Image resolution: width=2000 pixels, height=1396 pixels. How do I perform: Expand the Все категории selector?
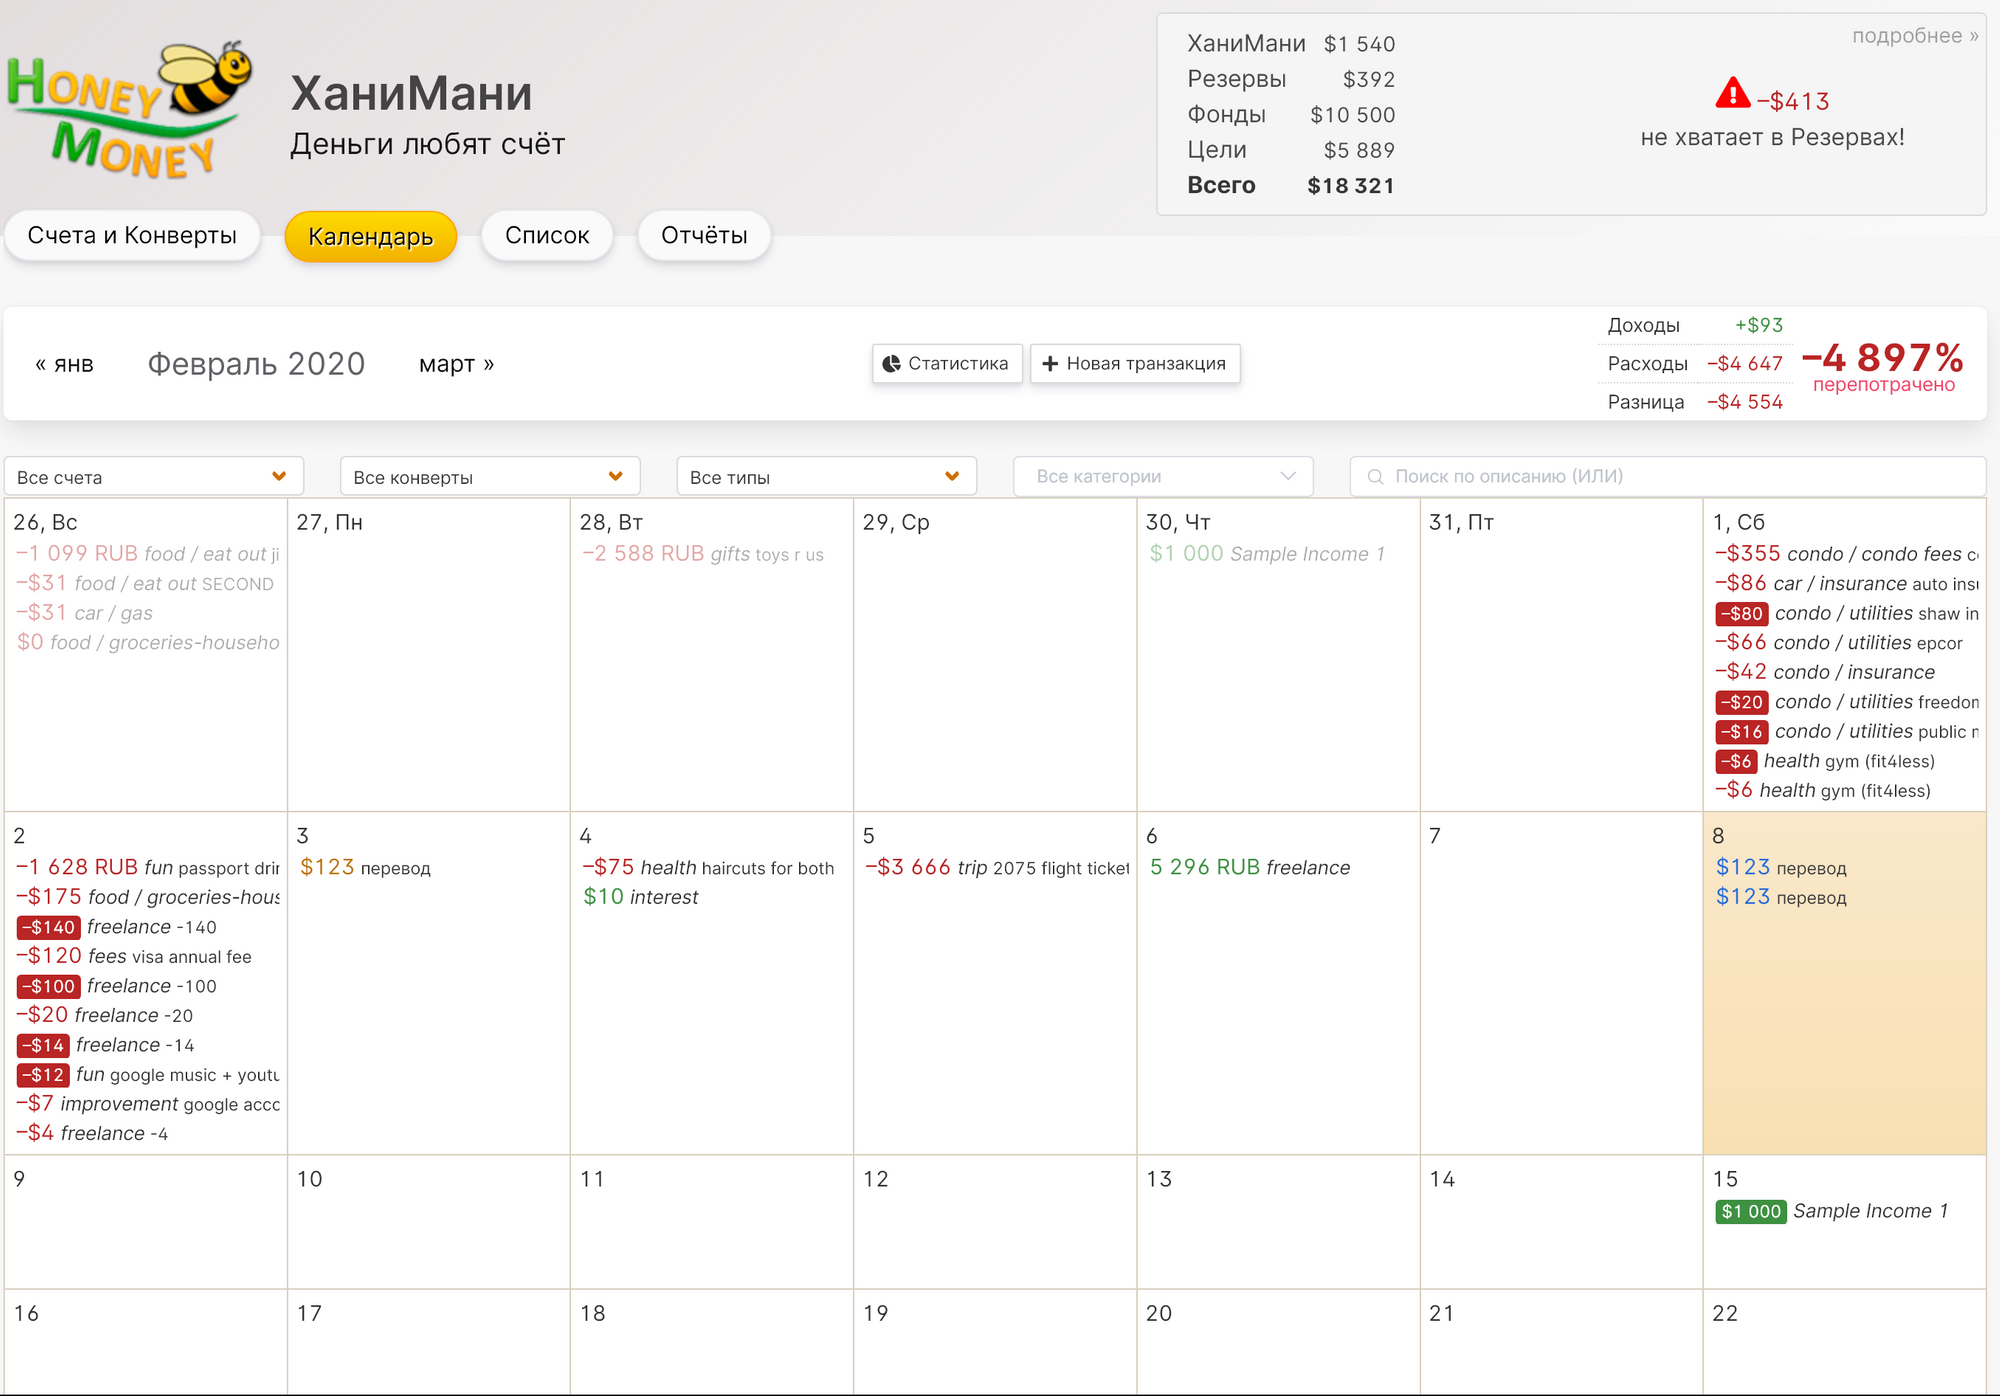pyautogui.click(x=1162, y=477)
